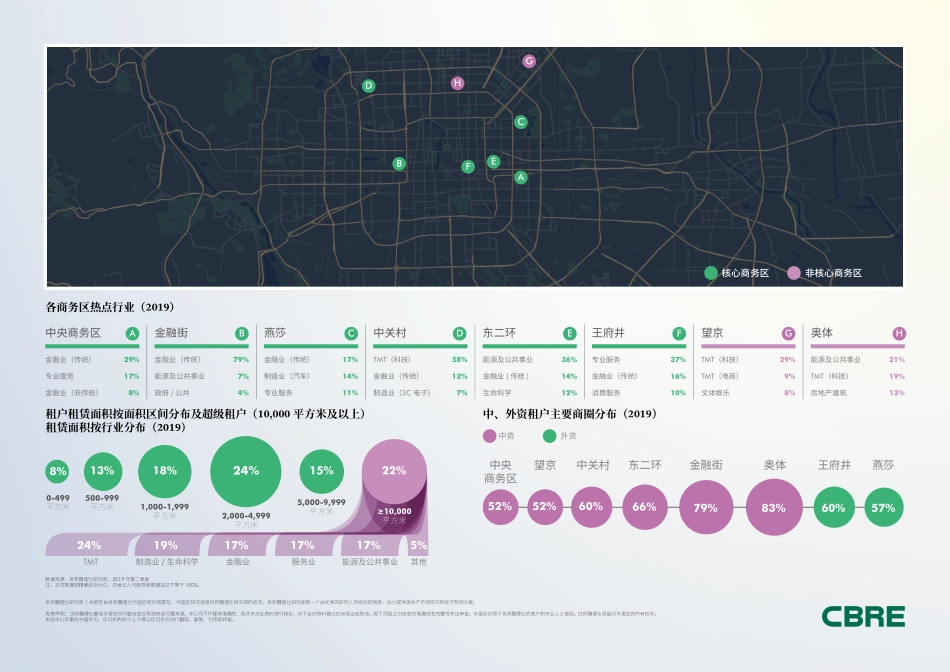The width and height of the screenshot is (950, 672).
Task: Select map marker A on the map
Action: [520, 176]
